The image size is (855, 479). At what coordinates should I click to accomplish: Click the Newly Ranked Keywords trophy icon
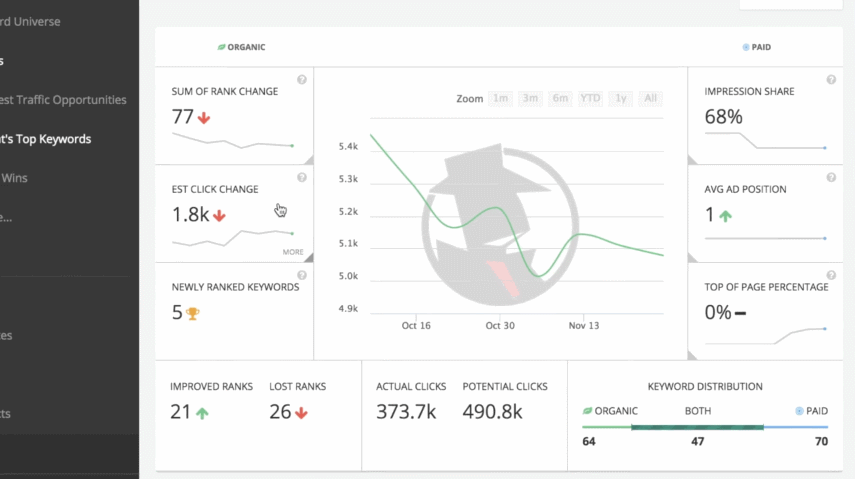pyautogui.click(x=193, y=314)
